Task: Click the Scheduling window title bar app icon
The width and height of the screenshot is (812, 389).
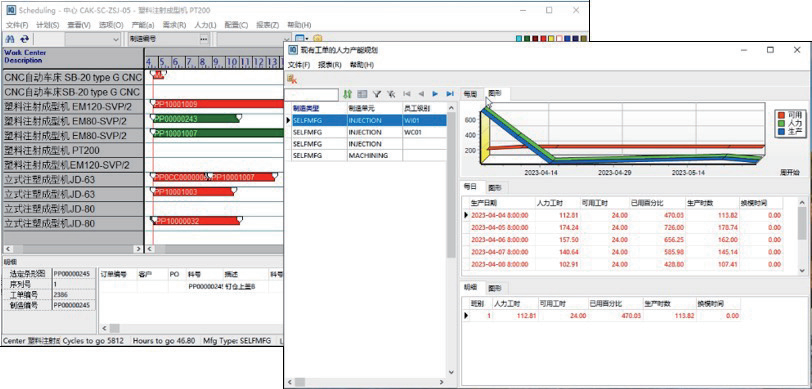Action: [x=10, y=10]
